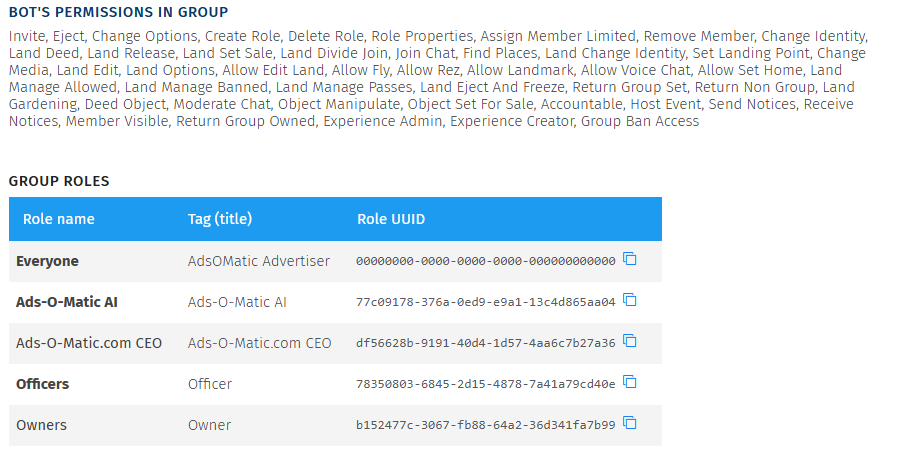
Task: Select the Ads-O-Matic.com CEO role name
Action: point(89,343)
